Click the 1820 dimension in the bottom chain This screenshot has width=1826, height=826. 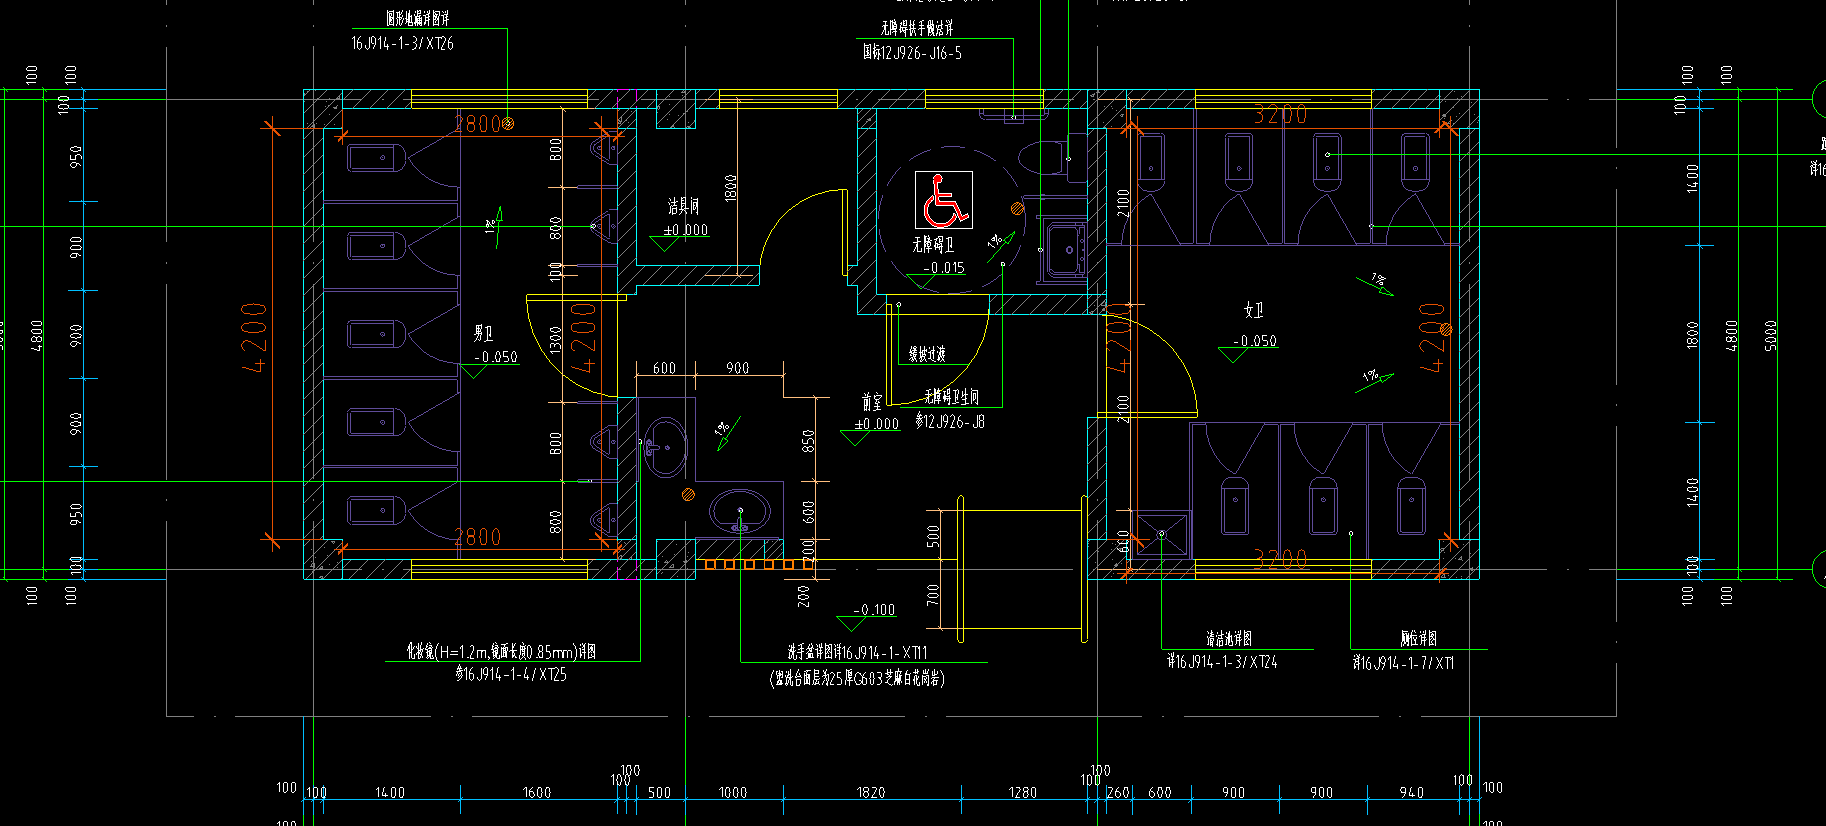(x=871, y=793)
